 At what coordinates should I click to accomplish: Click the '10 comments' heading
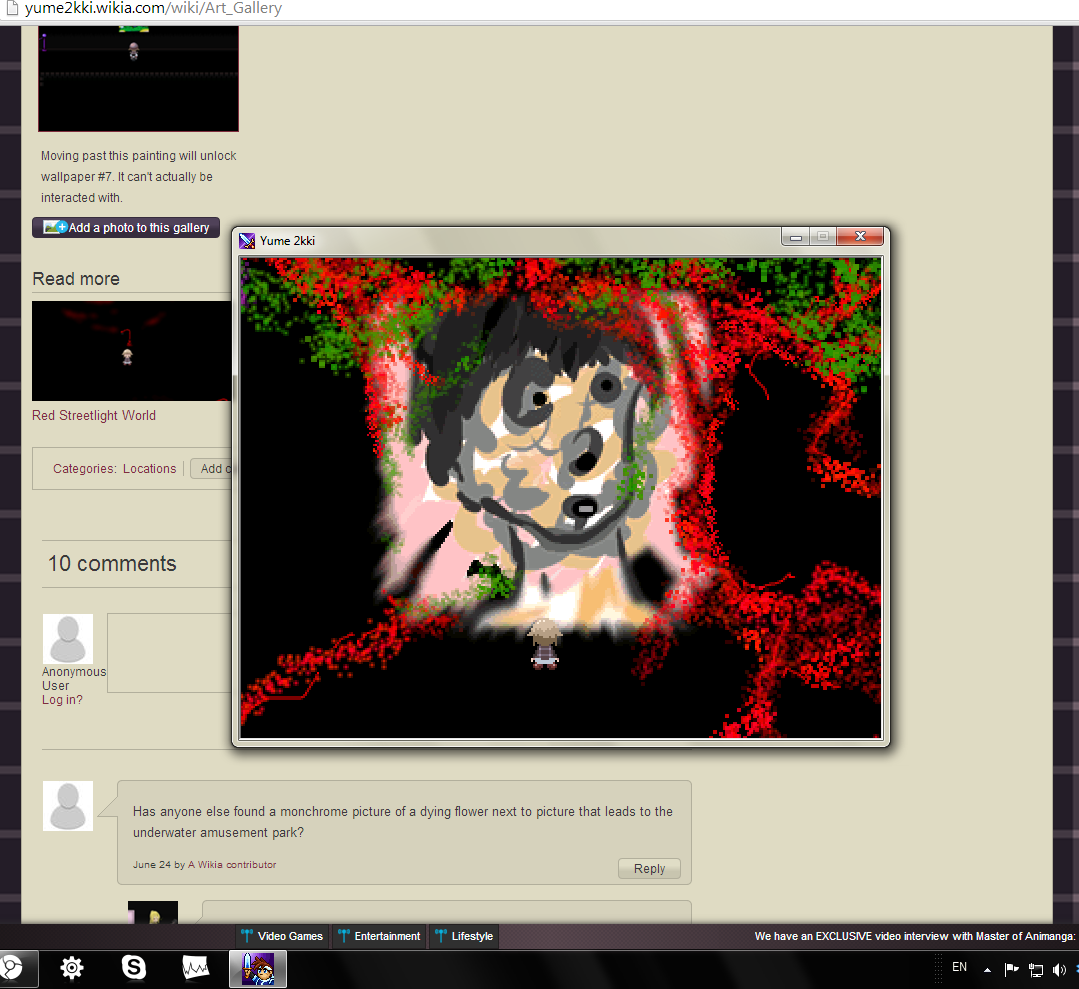click(112, 564)
